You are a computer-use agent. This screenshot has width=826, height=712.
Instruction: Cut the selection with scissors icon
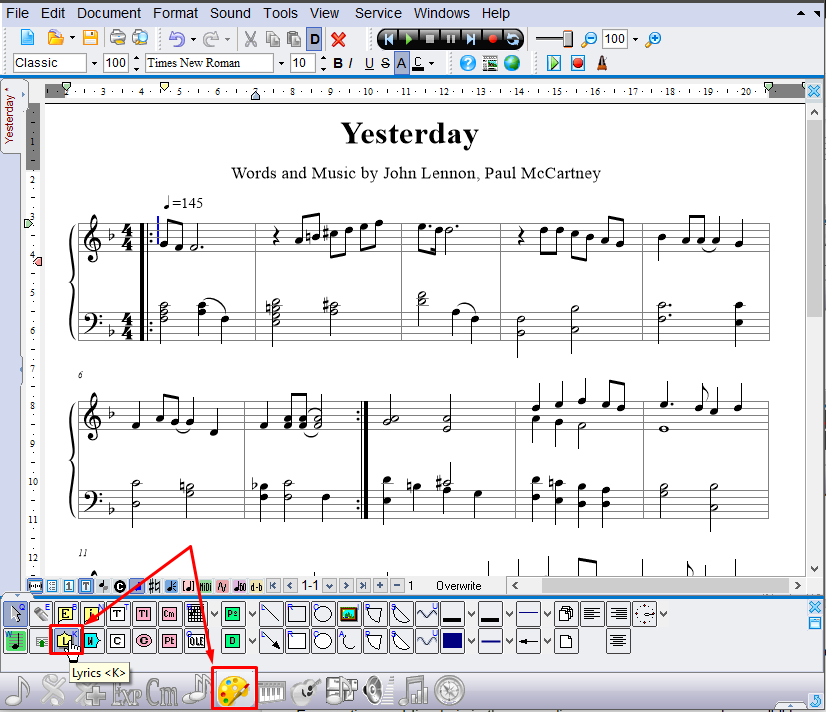point(250,39)
